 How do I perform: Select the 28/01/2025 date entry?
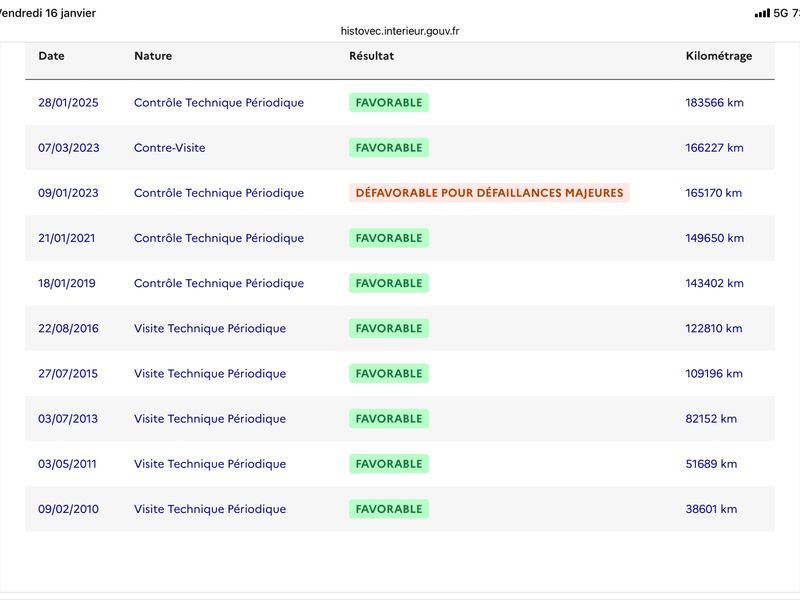coord(69,103)
